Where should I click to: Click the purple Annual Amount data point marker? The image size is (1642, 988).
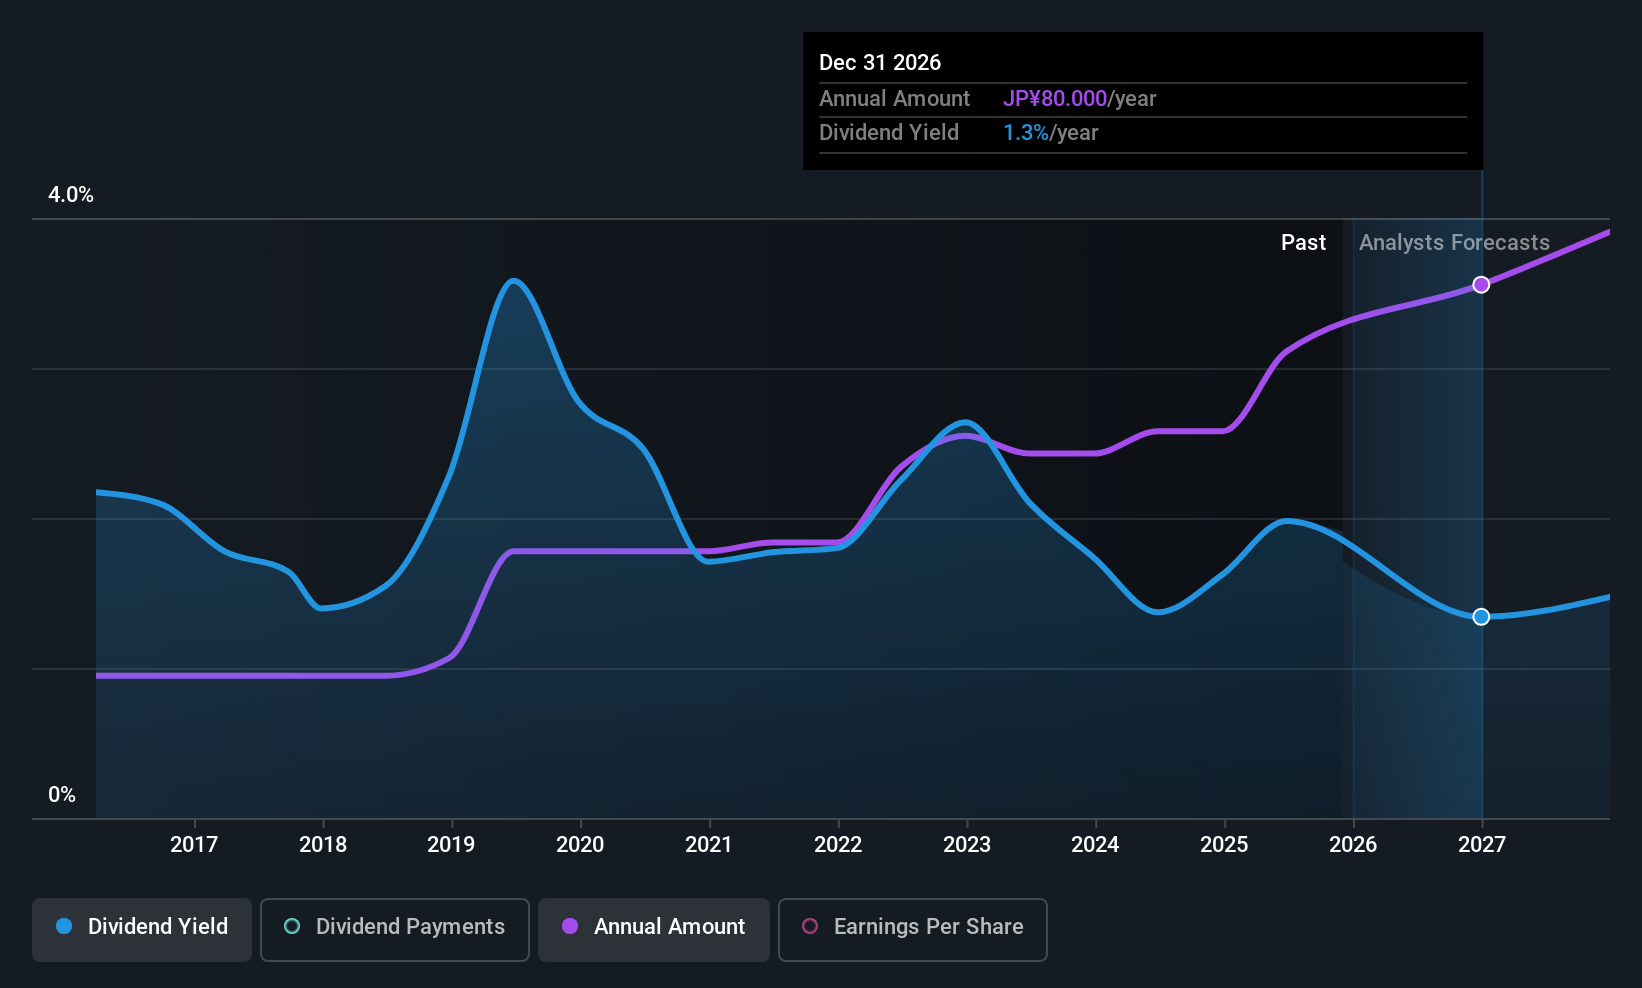tap(1481, 285)
